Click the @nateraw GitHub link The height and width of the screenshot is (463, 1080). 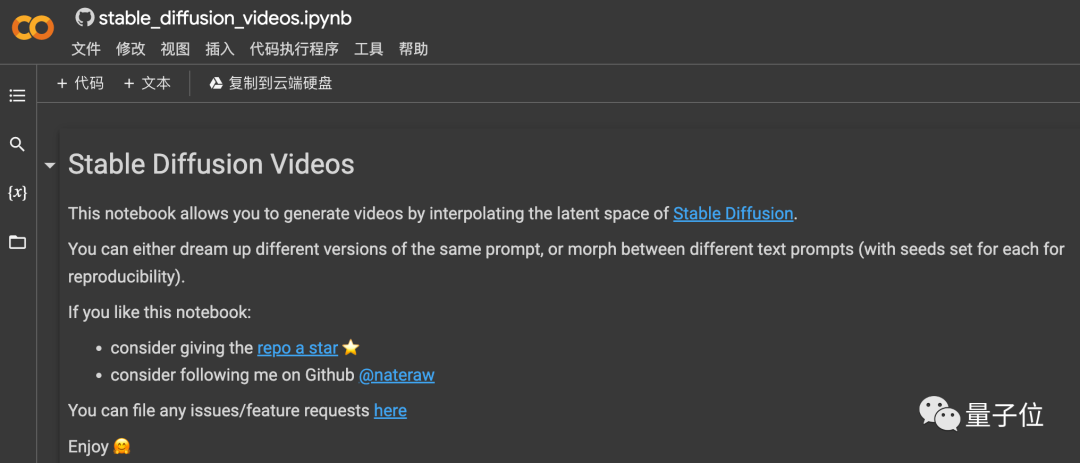point(396,375)
